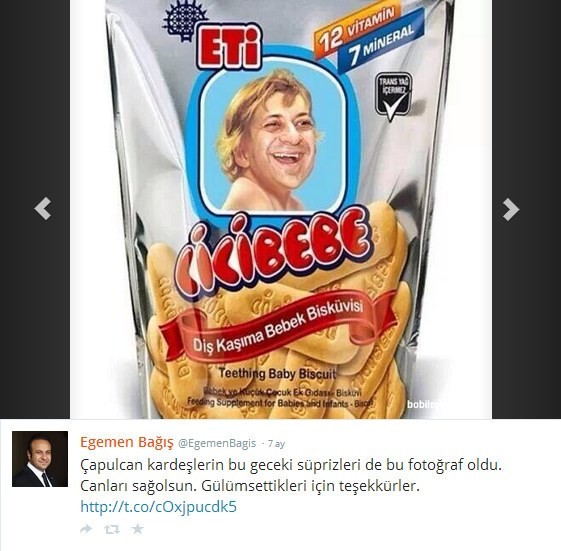Favorite the tweet with the star icon
Viewport: 561px width, 551px height.
[137, 529]
